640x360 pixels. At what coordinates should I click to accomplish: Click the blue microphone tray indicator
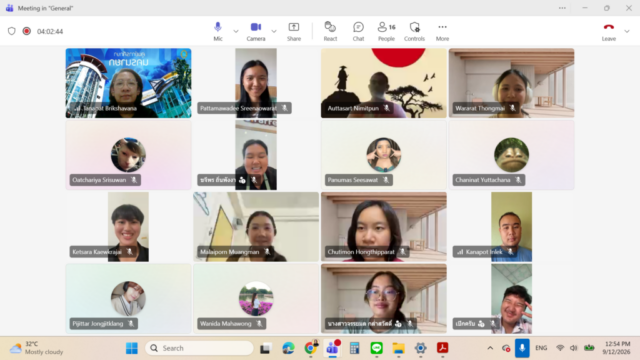pyautogui.click(x=522, y=348)
